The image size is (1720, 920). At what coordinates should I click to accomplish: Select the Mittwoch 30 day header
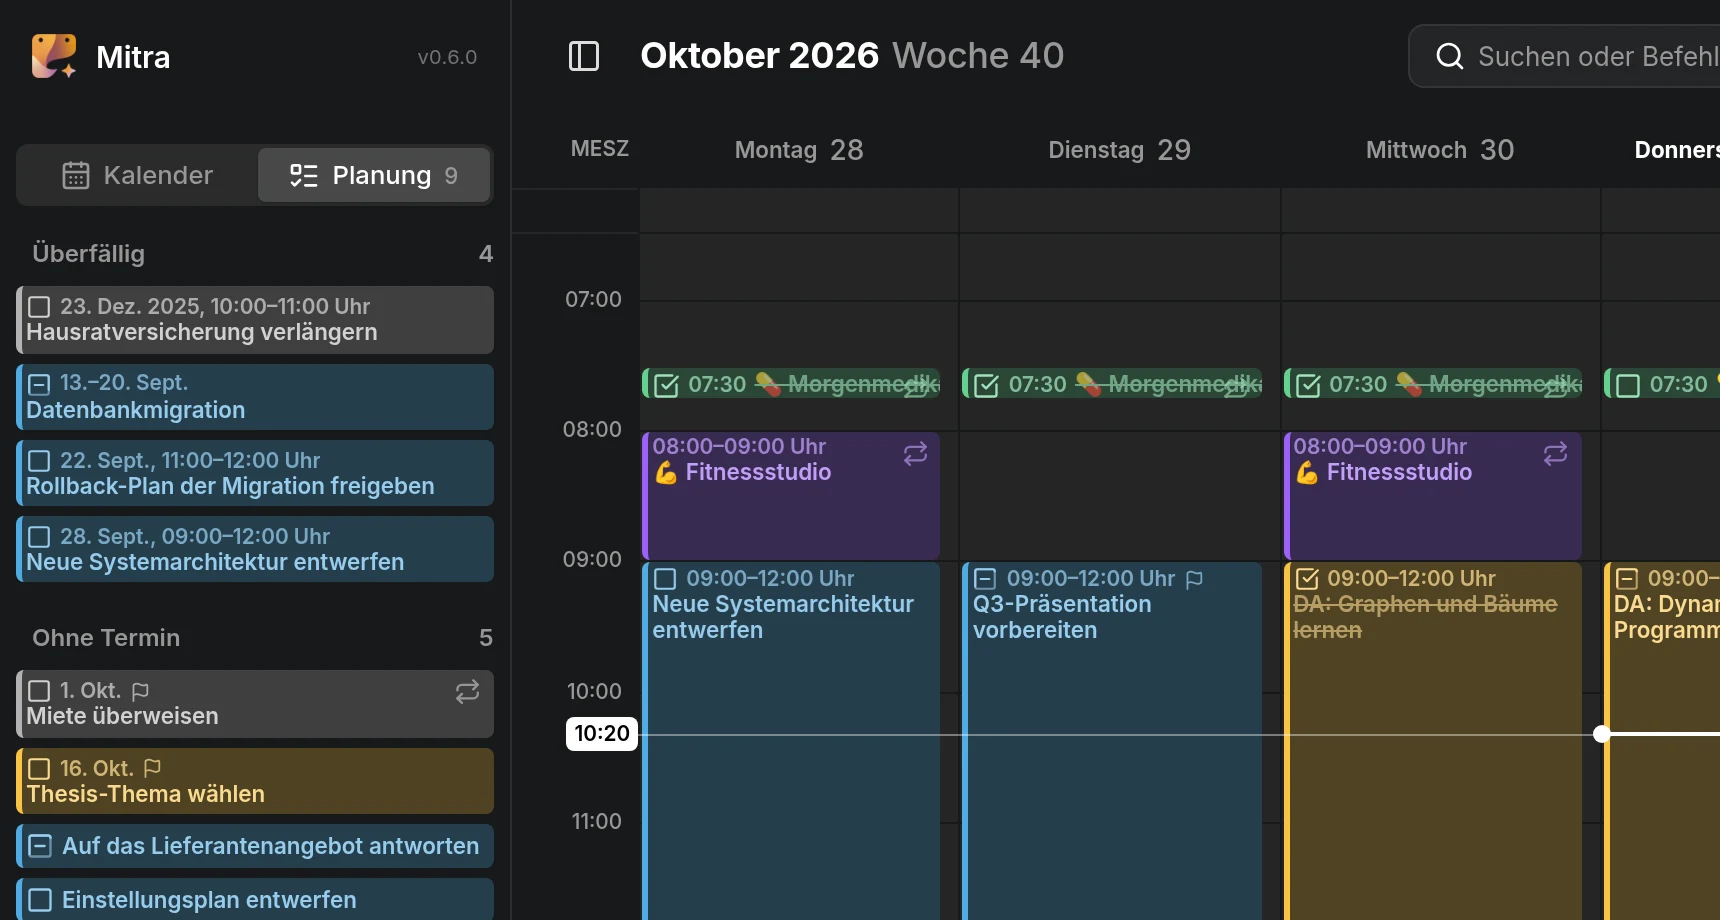(x=1440, y=150)
